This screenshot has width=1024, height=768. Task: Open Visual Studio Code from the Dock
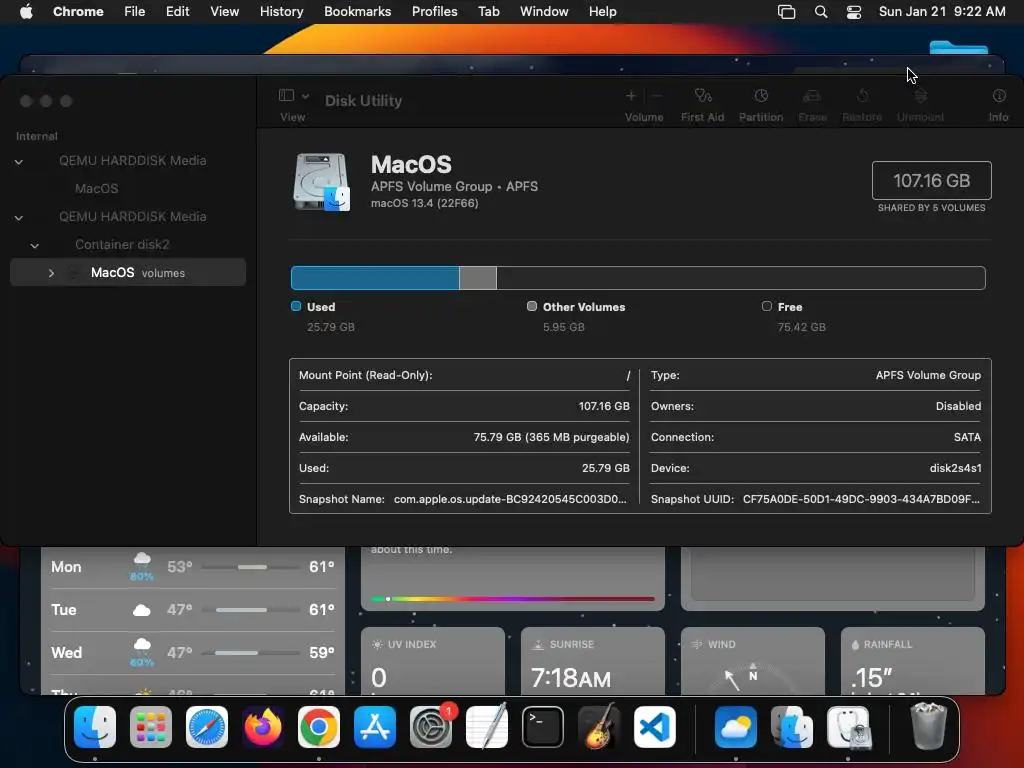tap(655, 727)
